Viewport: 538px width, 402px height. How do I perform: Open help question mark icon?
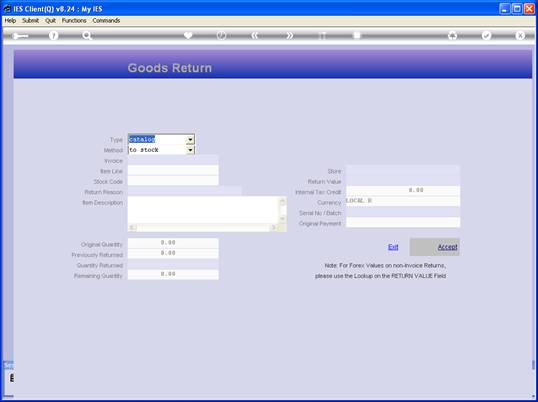pos(53,35)
